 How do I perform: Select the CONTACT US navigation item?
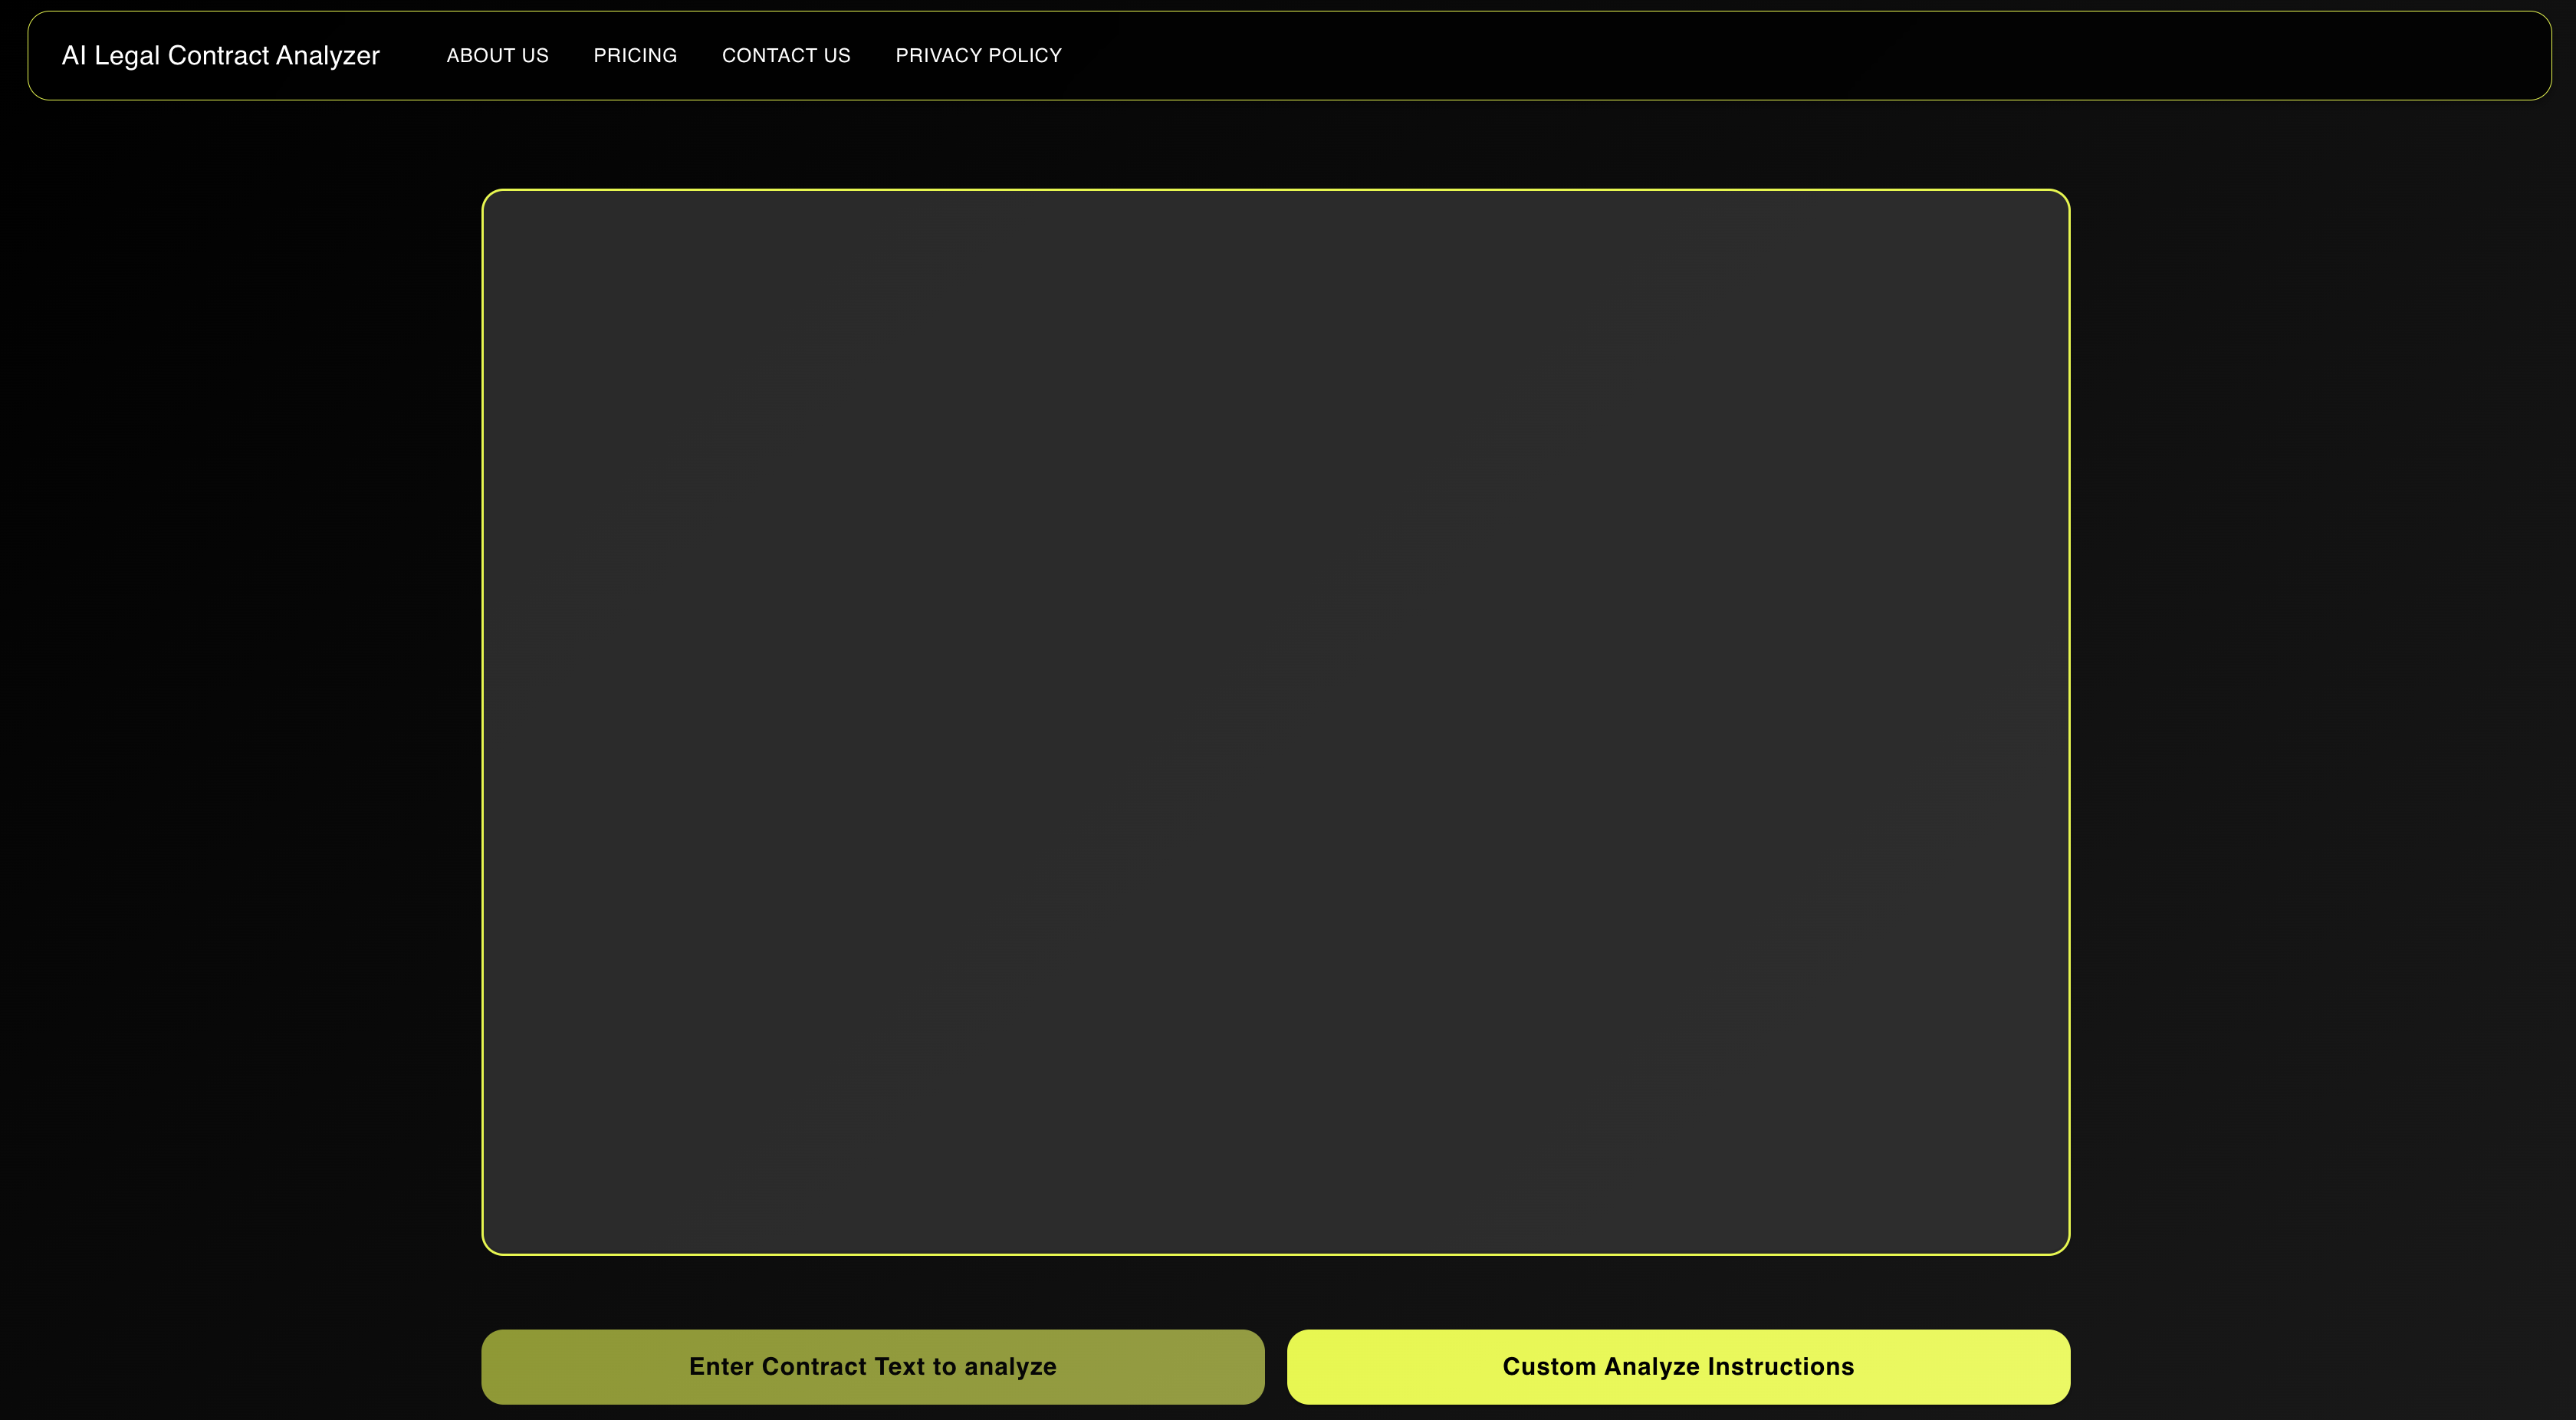[786, 56]
